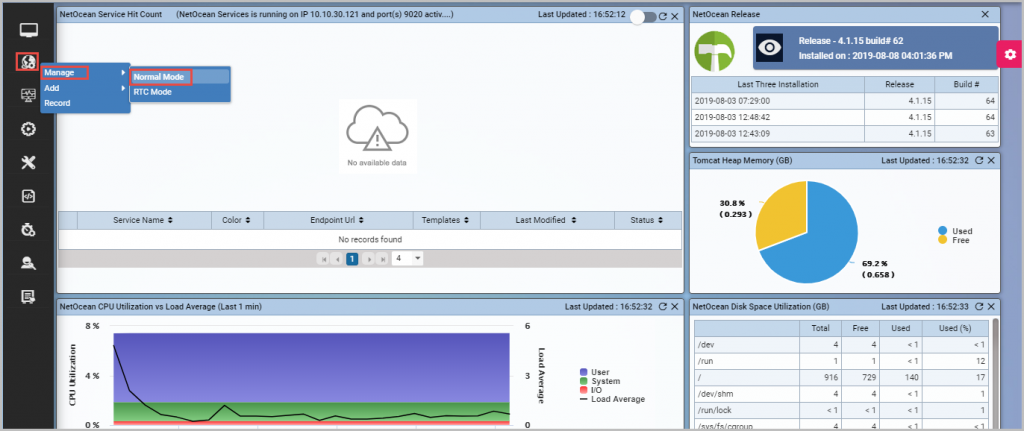This screenshot has width=1024, height=431.
Task: Close the Disk Space Utilization panel
Action: coord(991,306)
